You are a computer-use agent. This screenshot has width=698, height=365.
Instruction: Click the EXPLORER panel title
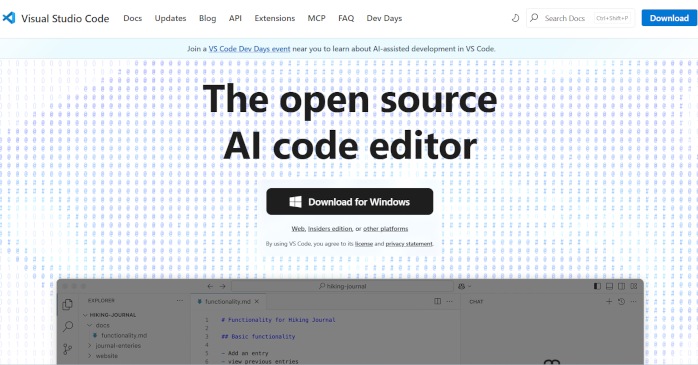101,300
